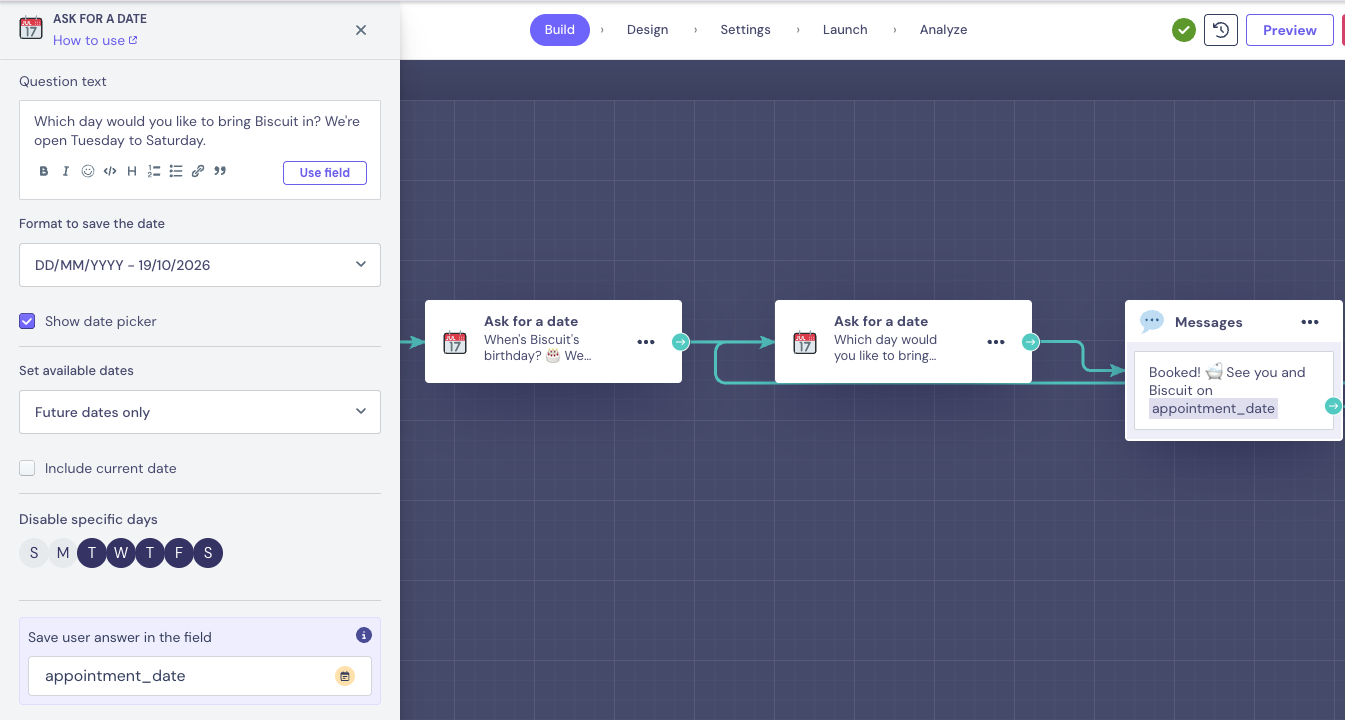The width and height of the screenshot is (1345, 720).
Task: Insert hyperlink in question text
Action: pyautogui.click(x=198, y=172)
